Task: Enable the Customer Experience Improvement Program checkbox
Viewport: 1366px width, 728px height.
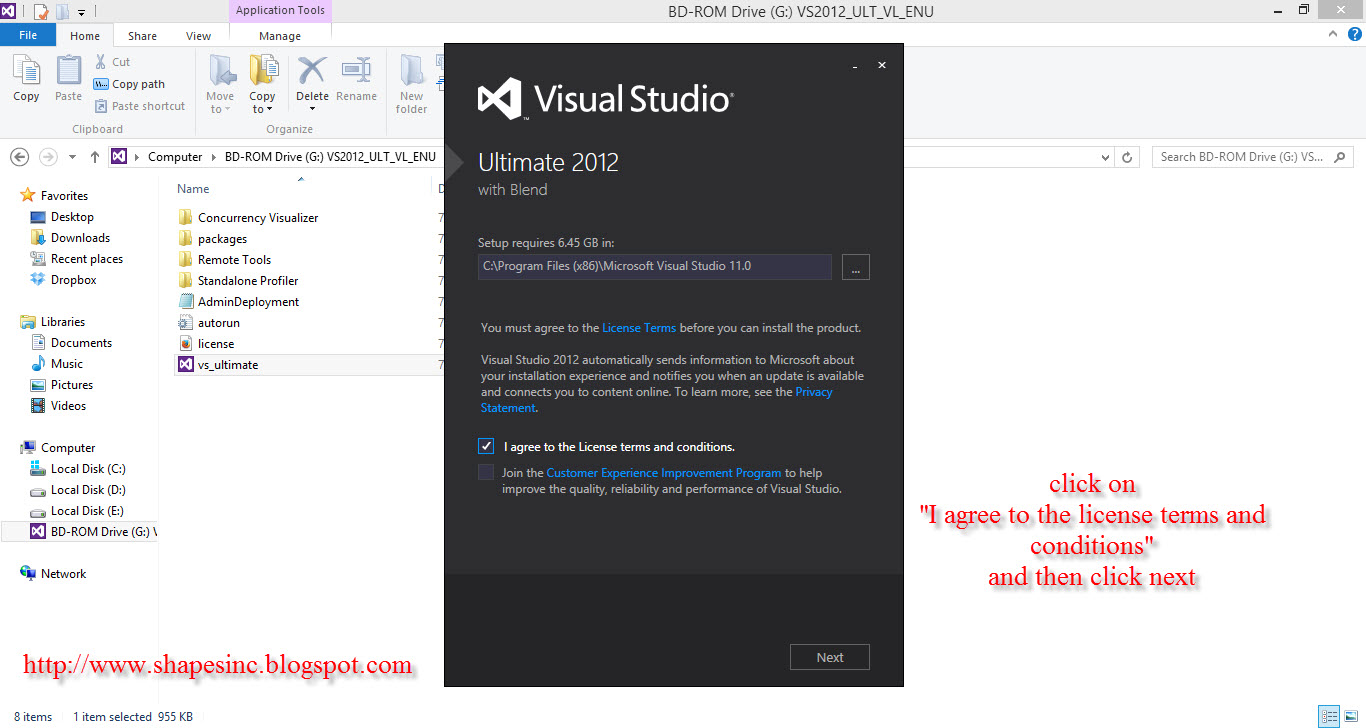Action: coord(485,471)
